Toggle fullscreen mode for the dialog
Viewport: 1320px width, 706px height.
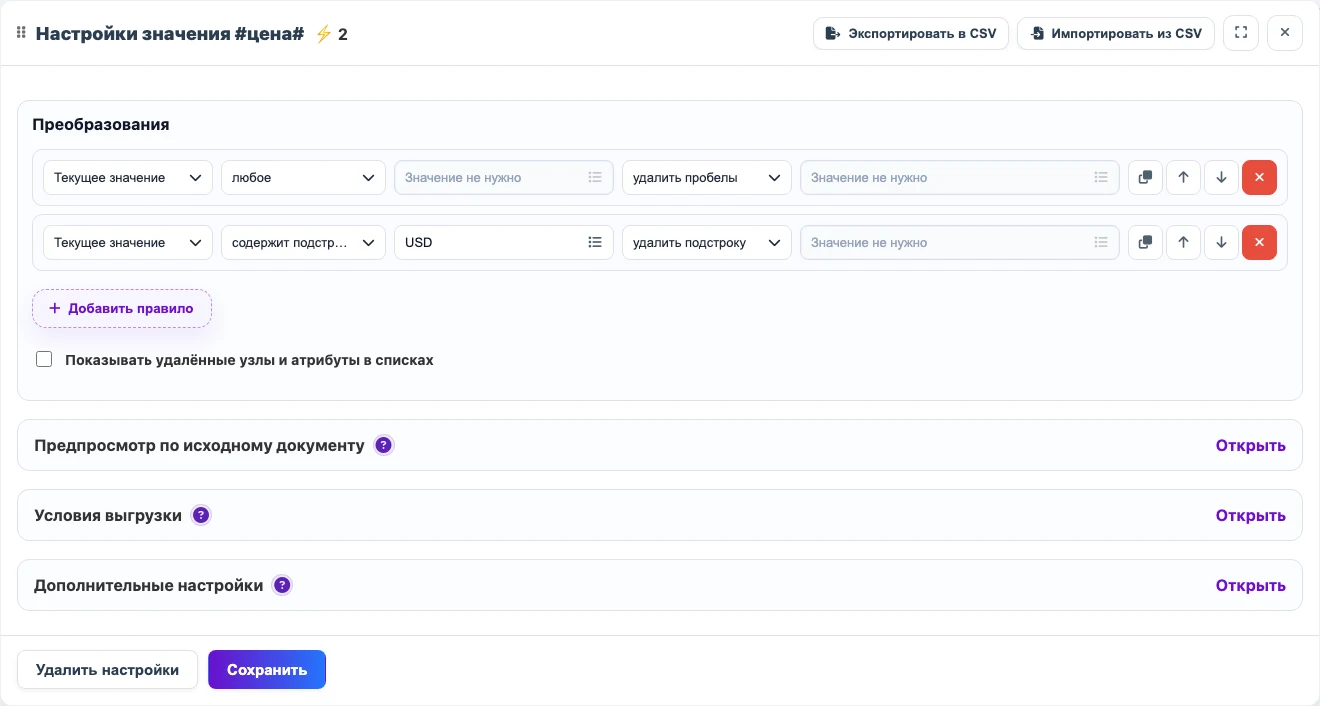click(1241, 33)
